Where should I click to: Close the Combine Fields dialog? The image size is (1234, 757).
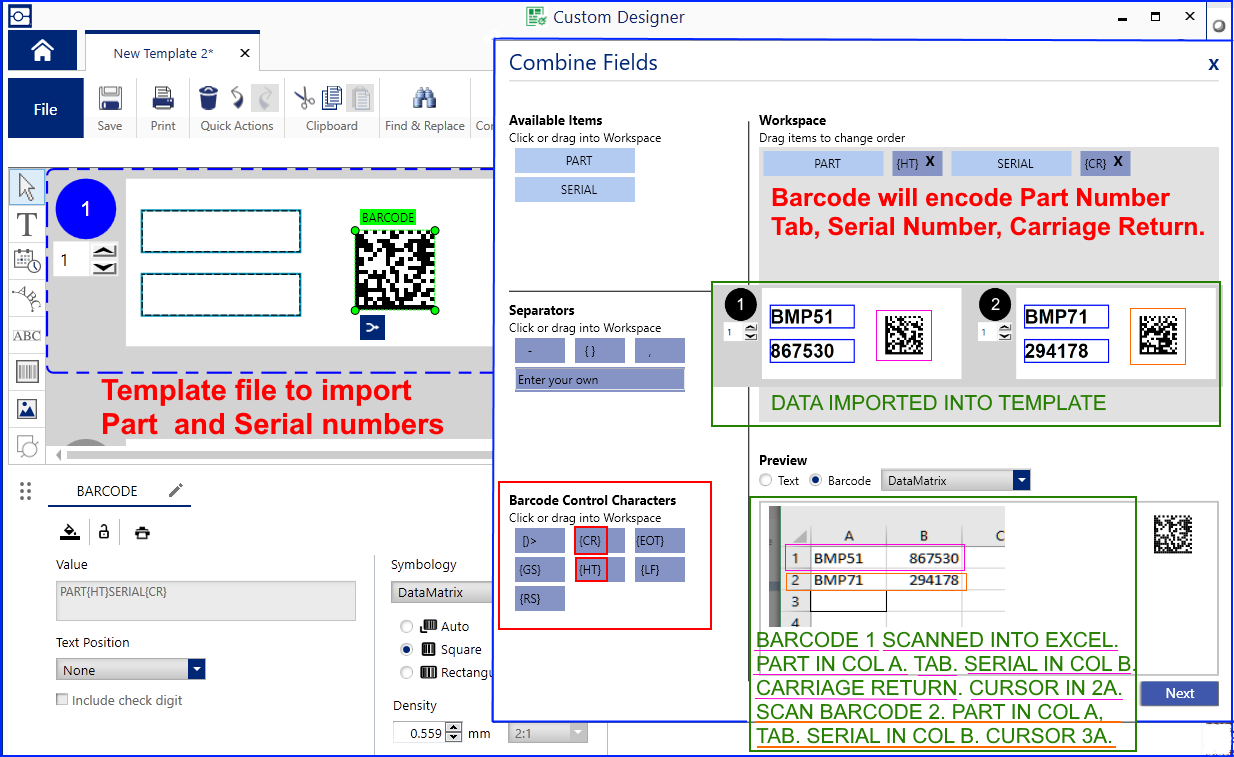click(1213, 64)
